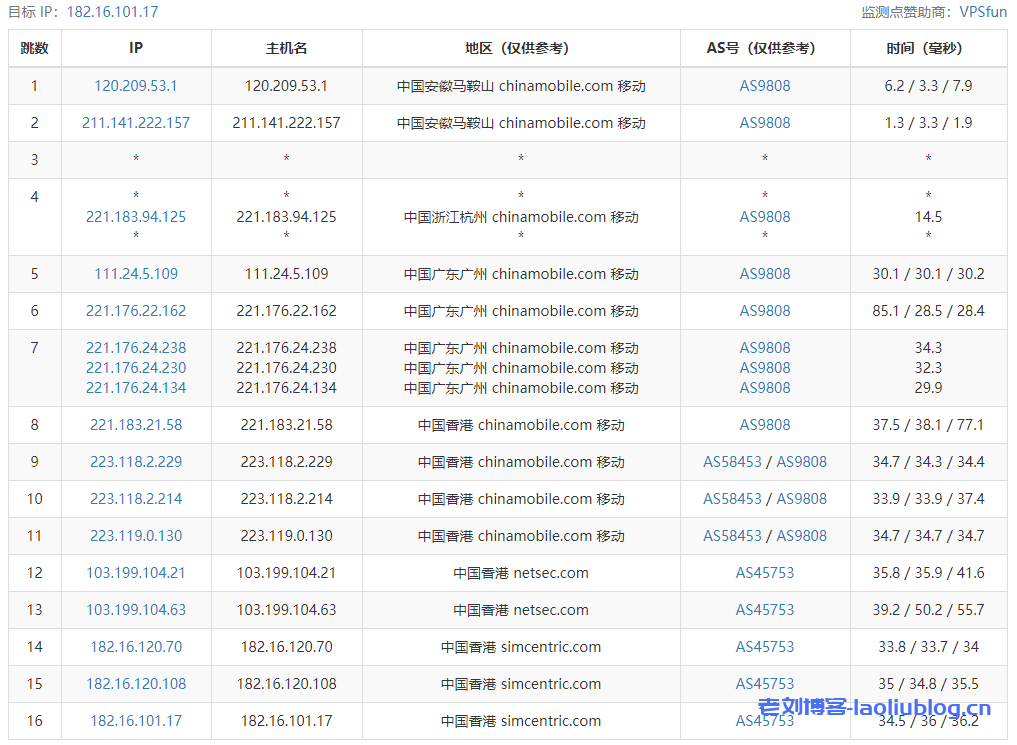Select the blue IP link 223.119.0.130
The image size is (1017, 745).
(x=136, y=536)
